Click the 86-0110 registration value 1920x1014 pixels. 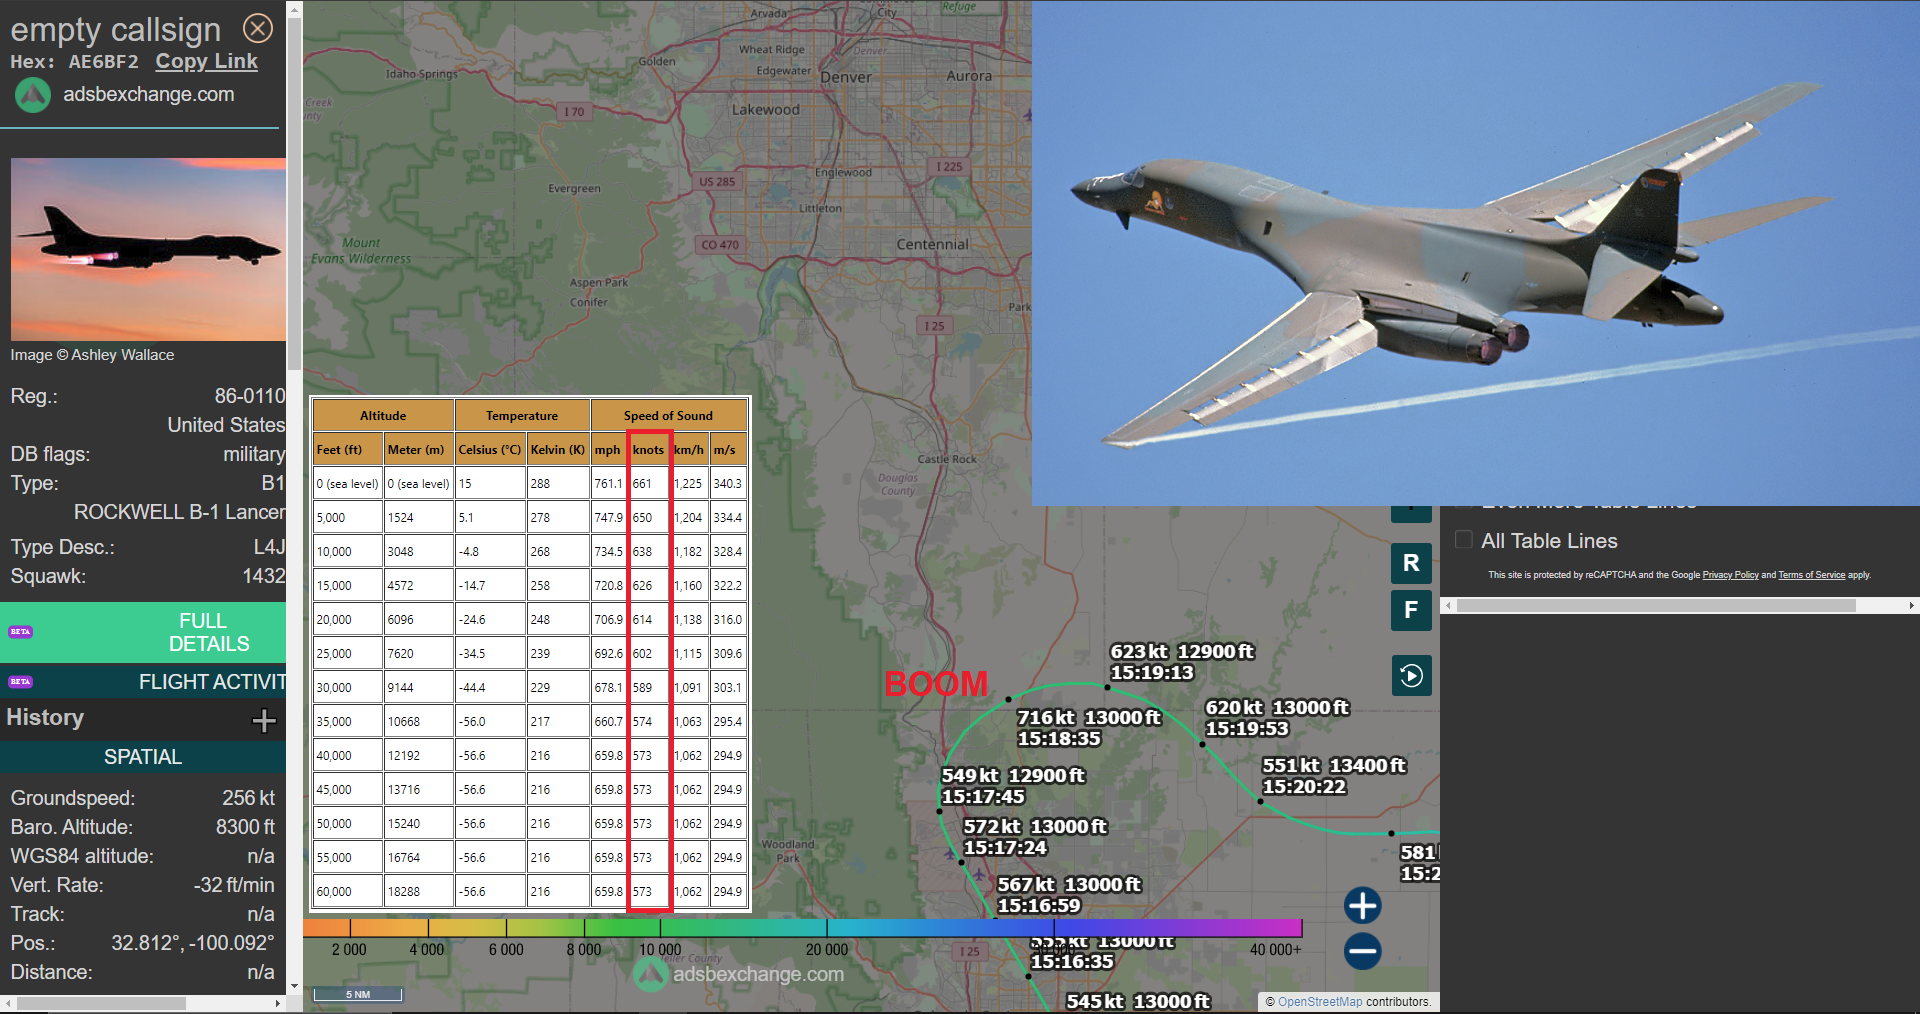(249, 396)
